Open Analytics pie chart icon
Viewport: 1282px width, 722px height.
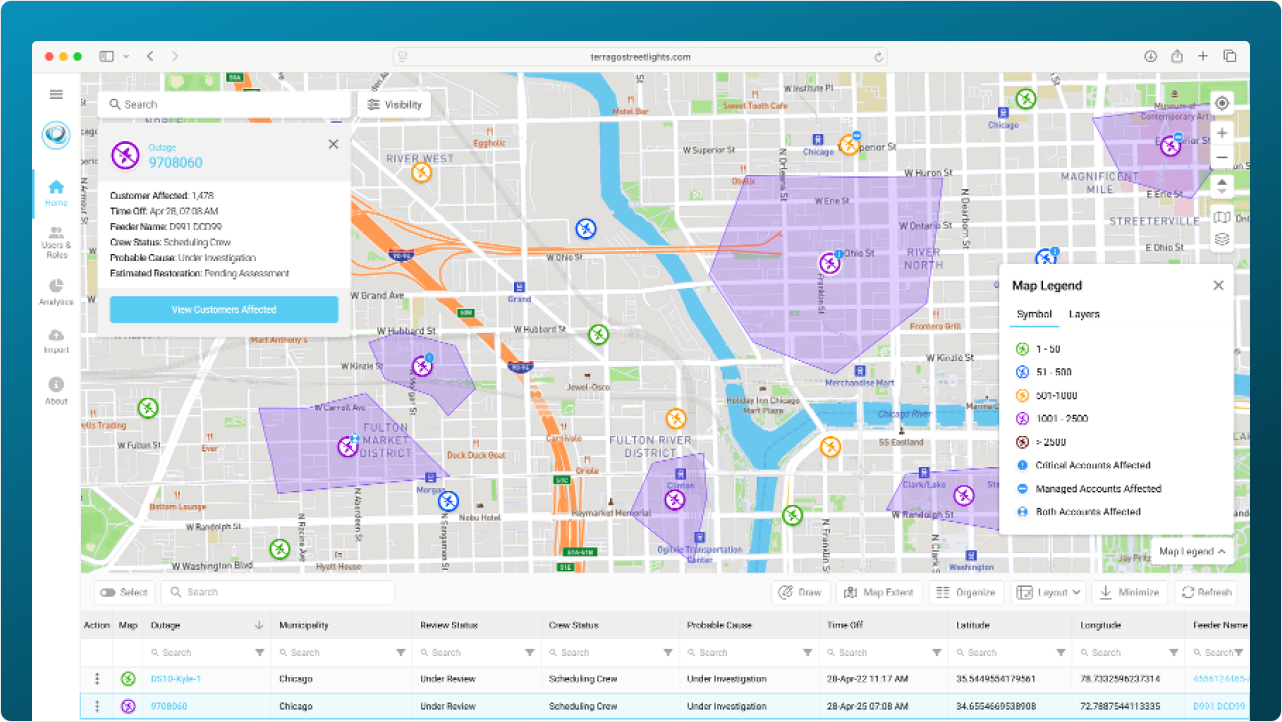56,290
